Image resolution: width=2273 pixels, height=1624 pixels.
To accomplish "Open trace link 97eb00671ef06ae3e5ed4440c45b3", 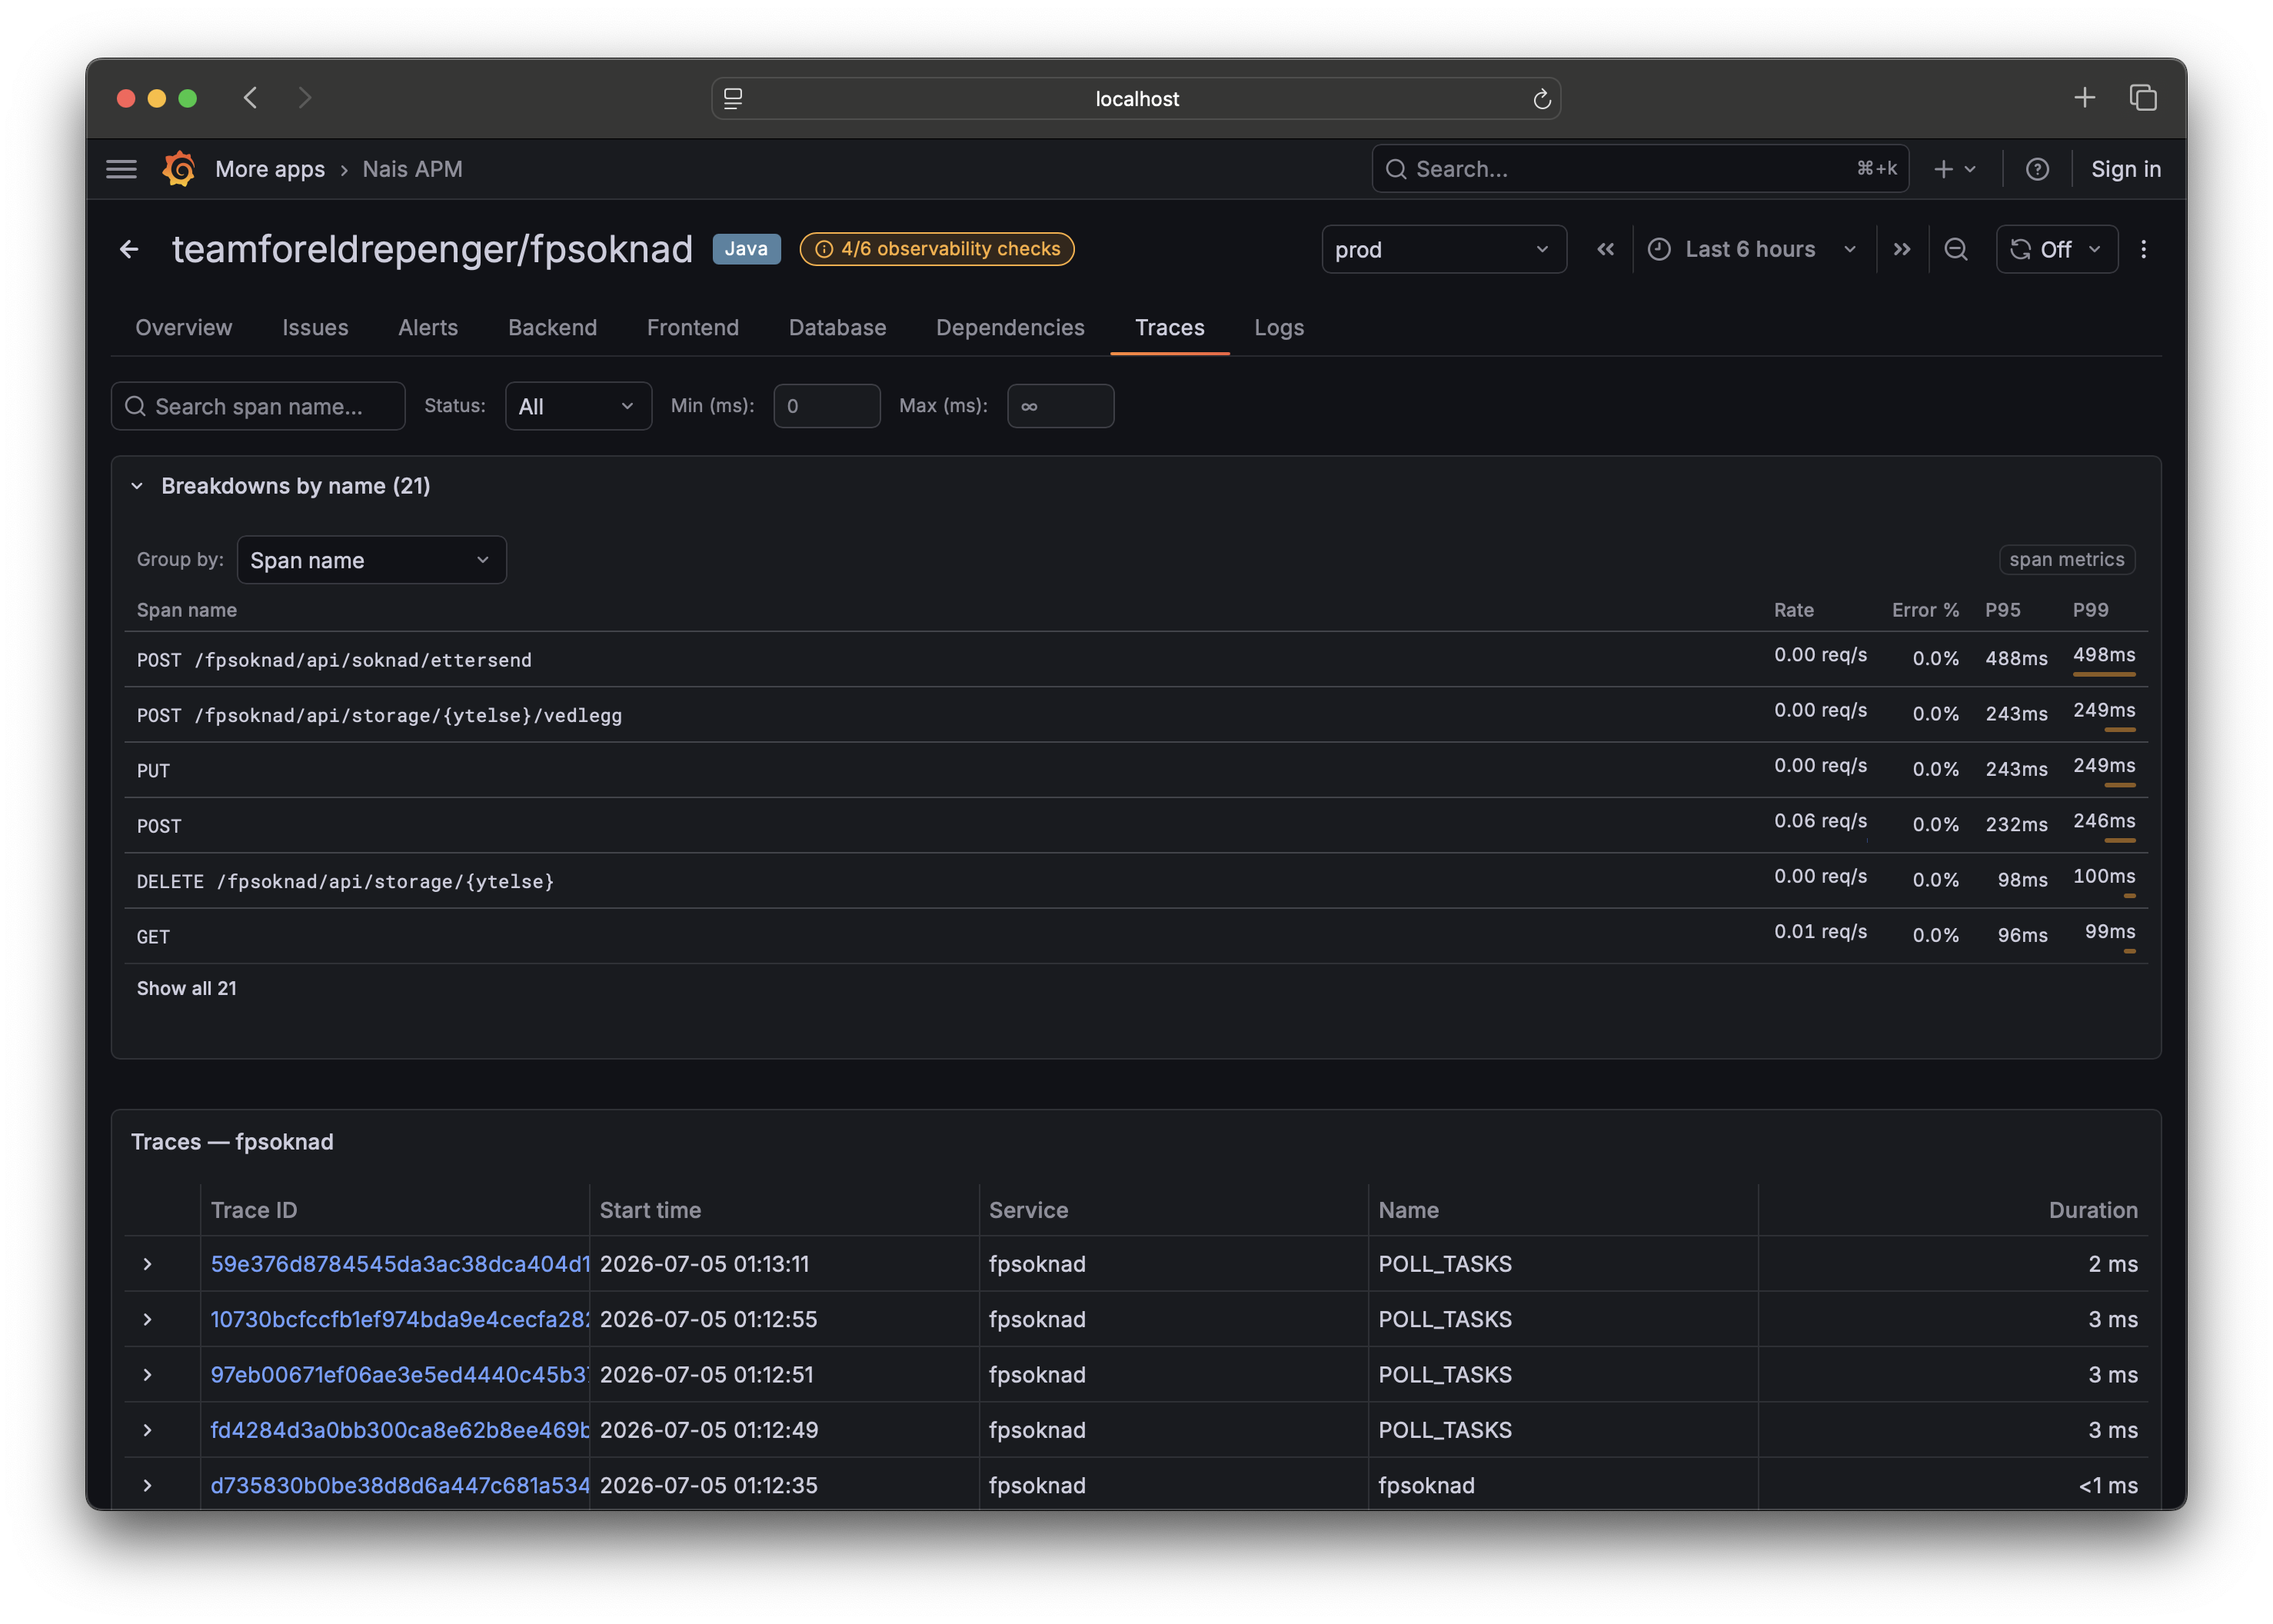I will coord(400,1375).
